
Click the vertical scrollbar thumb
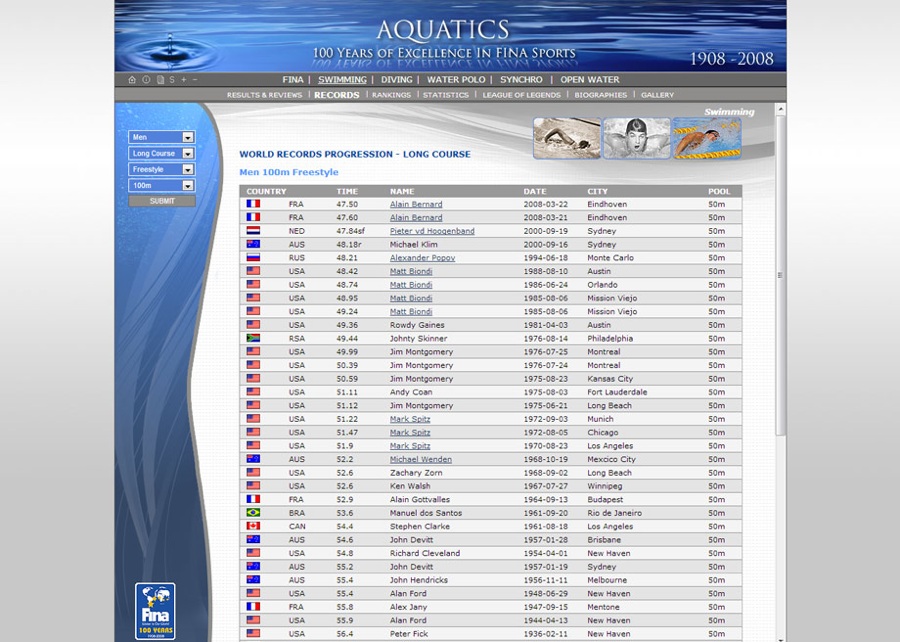[780, 275]
